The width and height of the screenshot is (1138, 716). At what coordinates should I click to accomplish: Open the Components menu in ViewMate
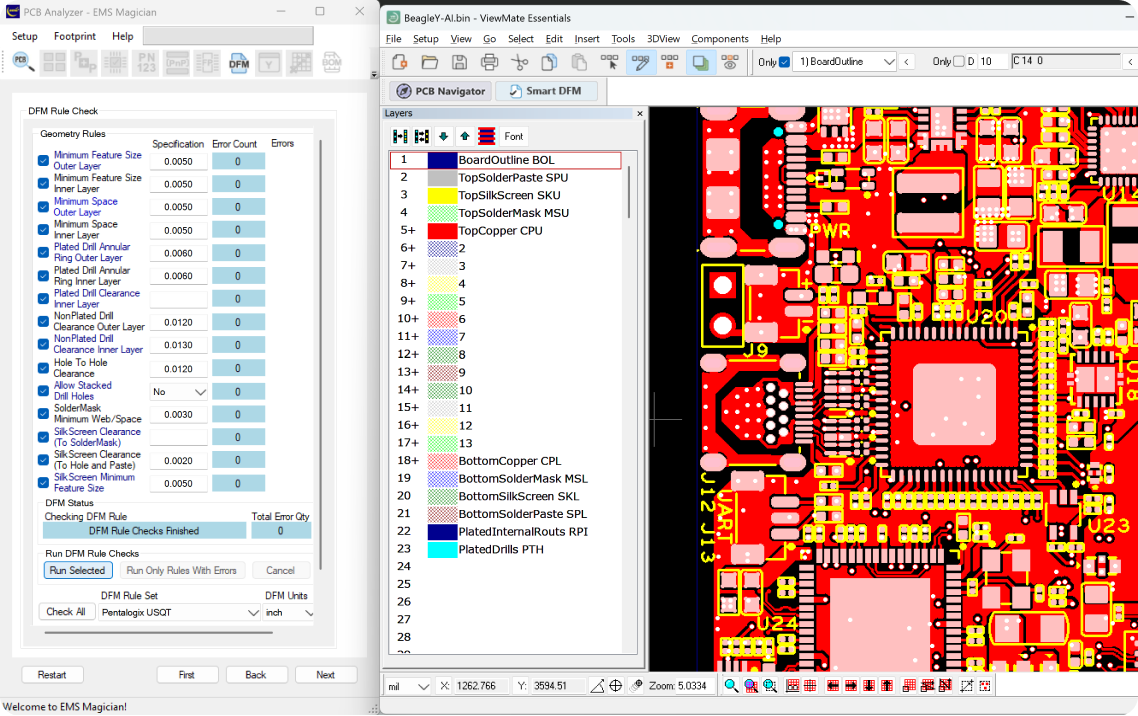tap(719, 39)
